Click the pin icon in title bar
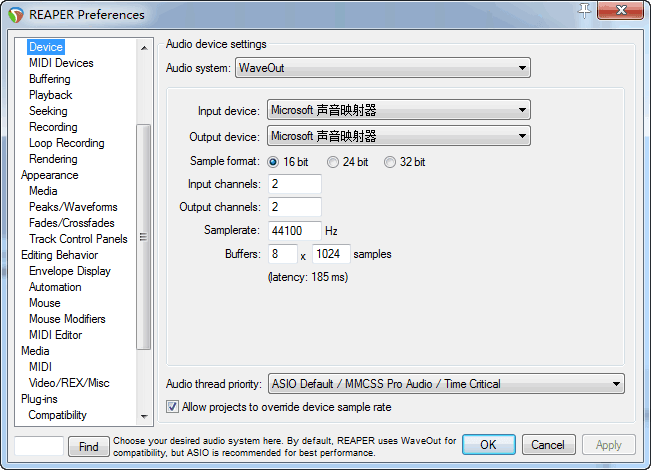 pyautogui.click(x=584, y=11)
